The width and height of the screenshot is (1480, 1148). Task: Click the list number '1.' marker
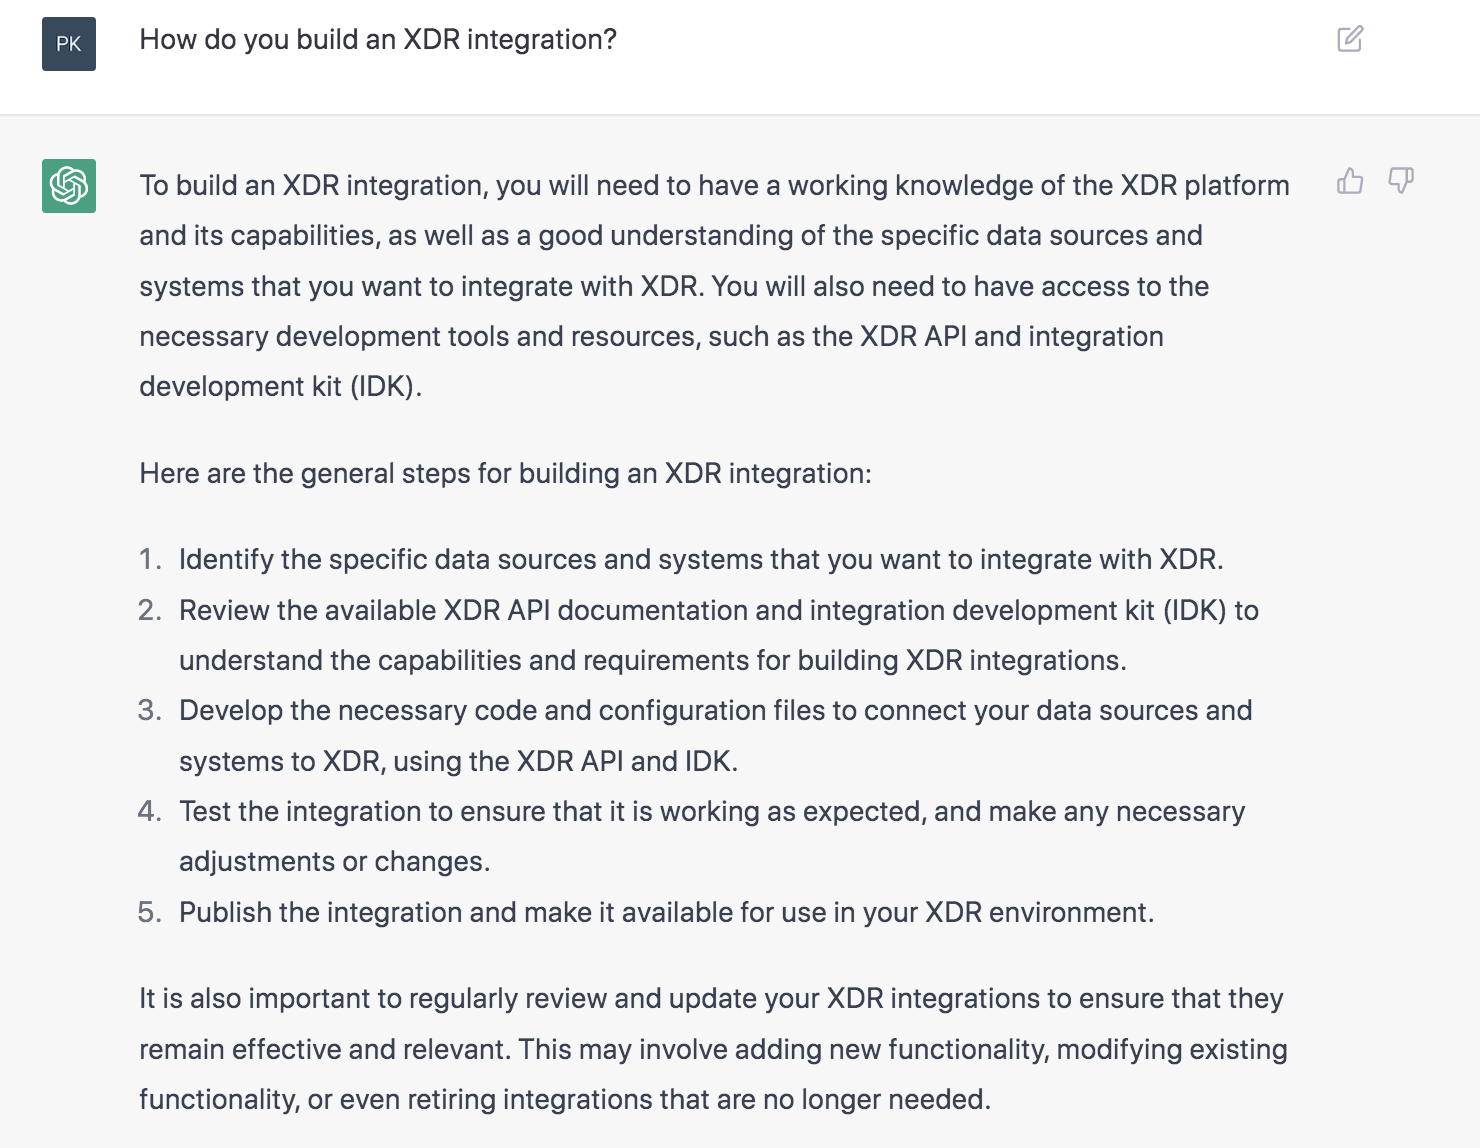(x=150, y=559)
